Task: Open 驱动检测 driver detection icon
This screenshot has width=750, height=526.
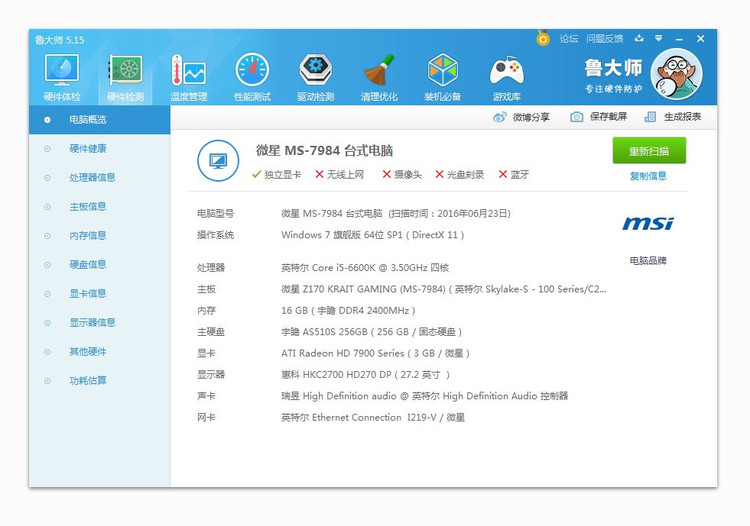Action: 315,71
